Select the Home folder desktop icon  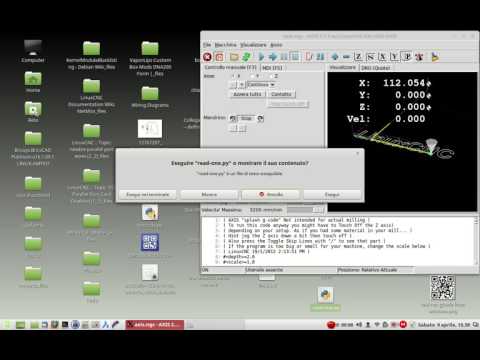coord(33,82)
